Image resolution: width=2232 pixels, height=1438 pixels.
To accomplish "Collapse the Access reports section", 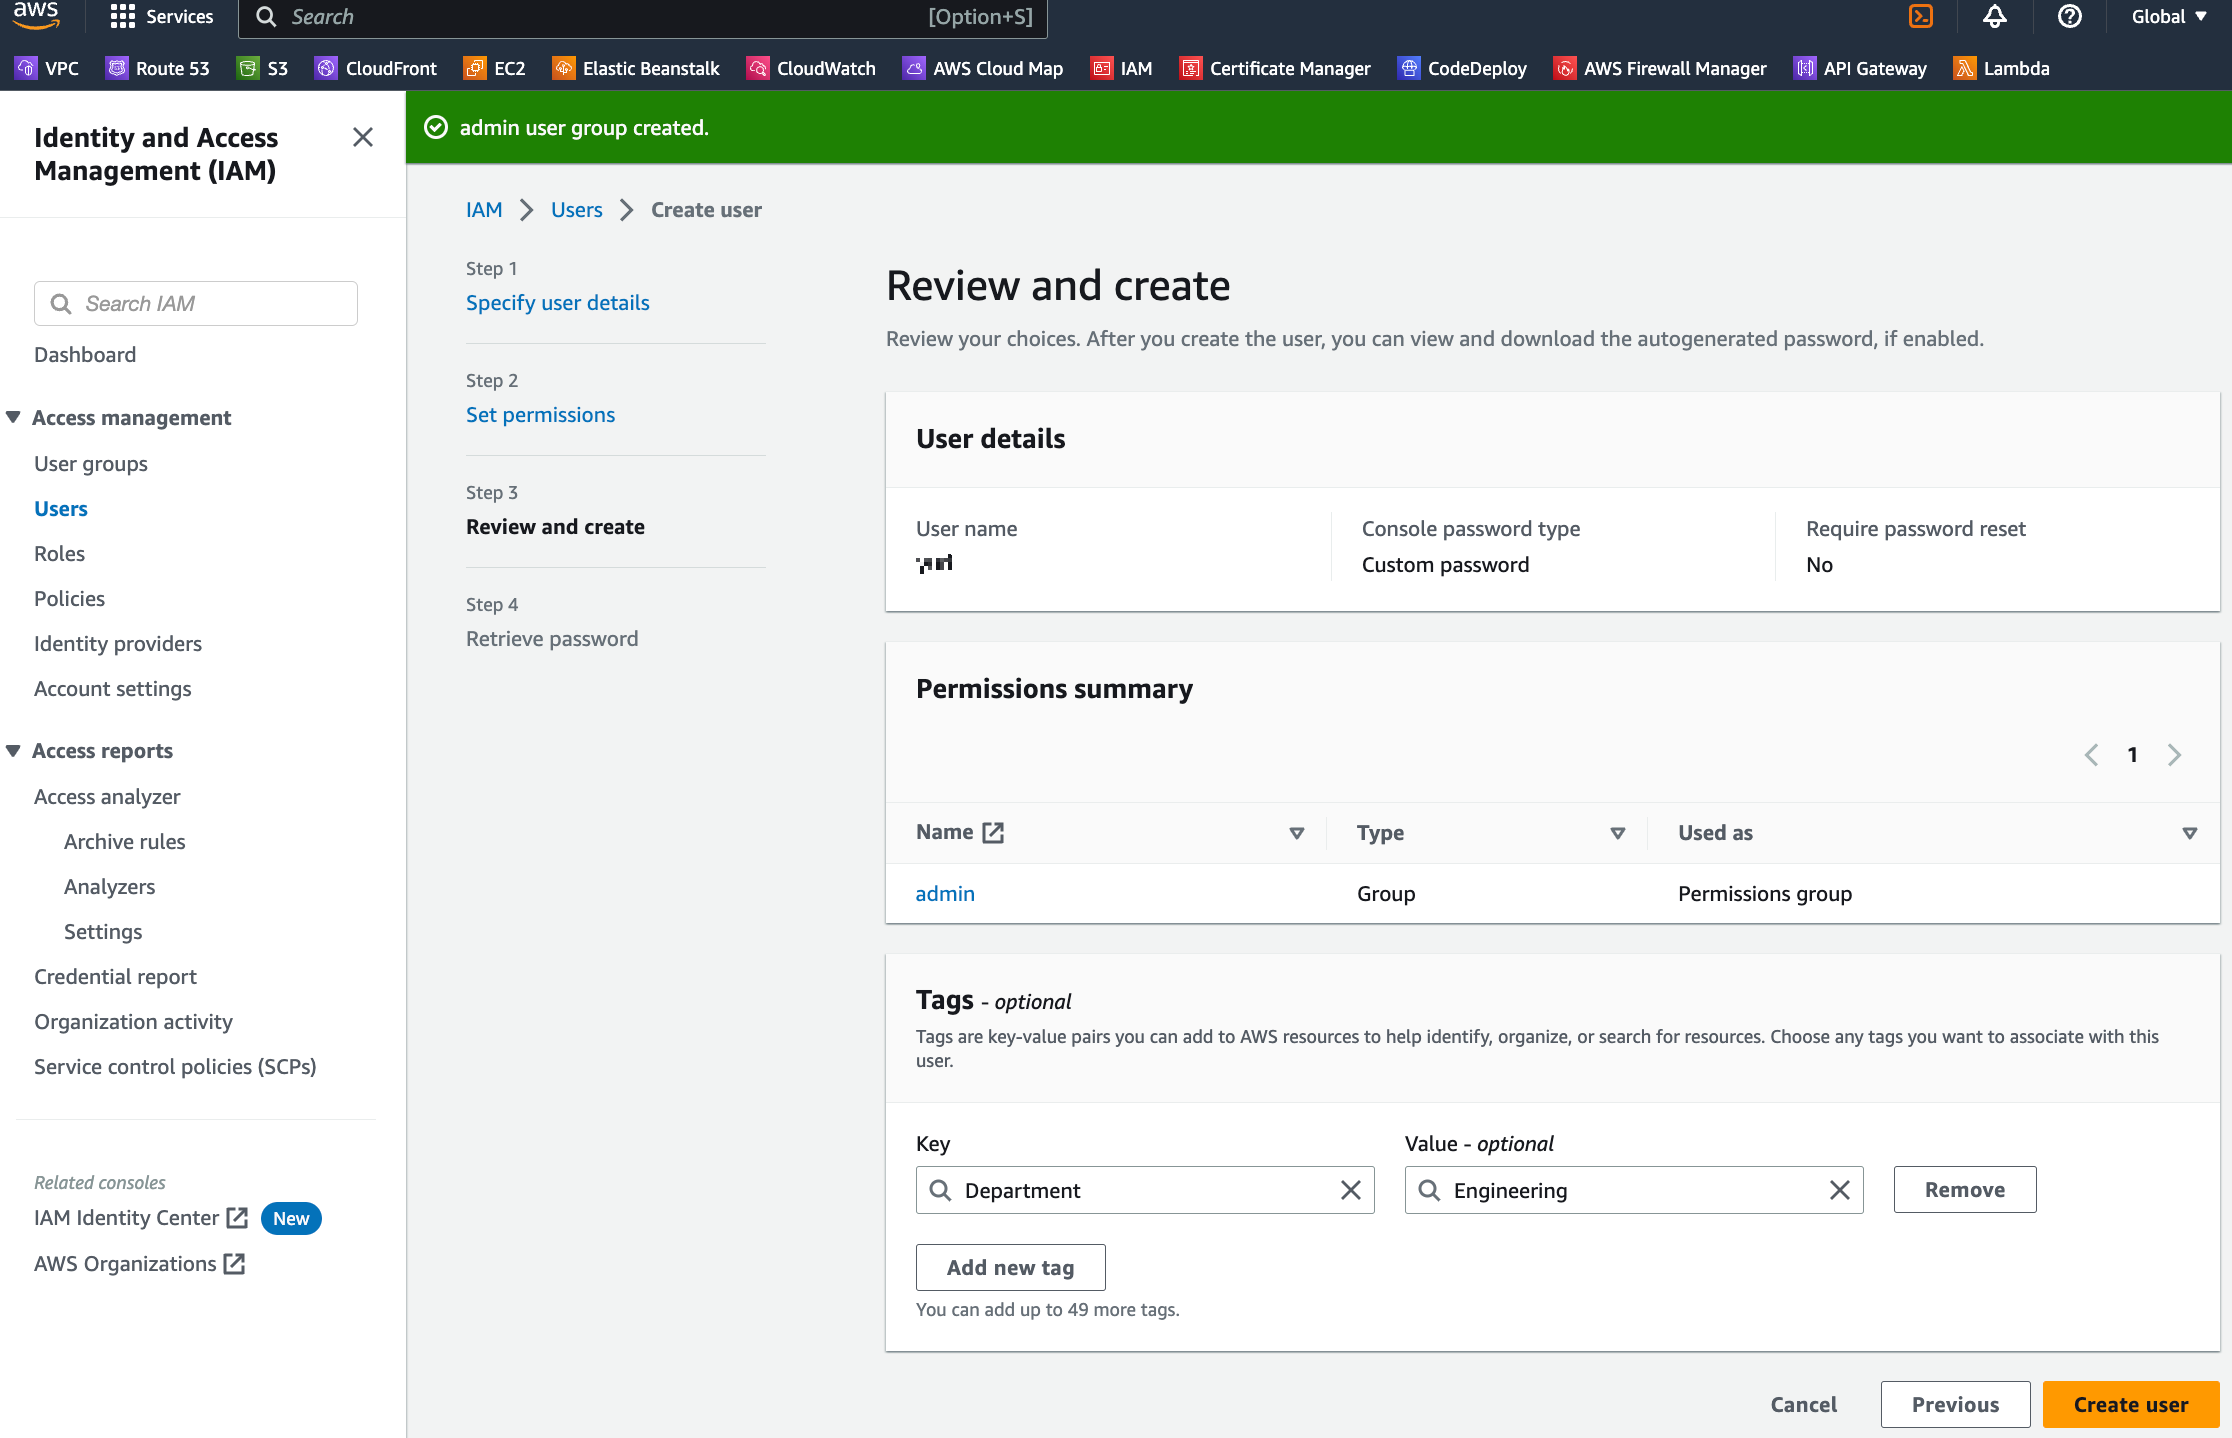I will point(14,750).
